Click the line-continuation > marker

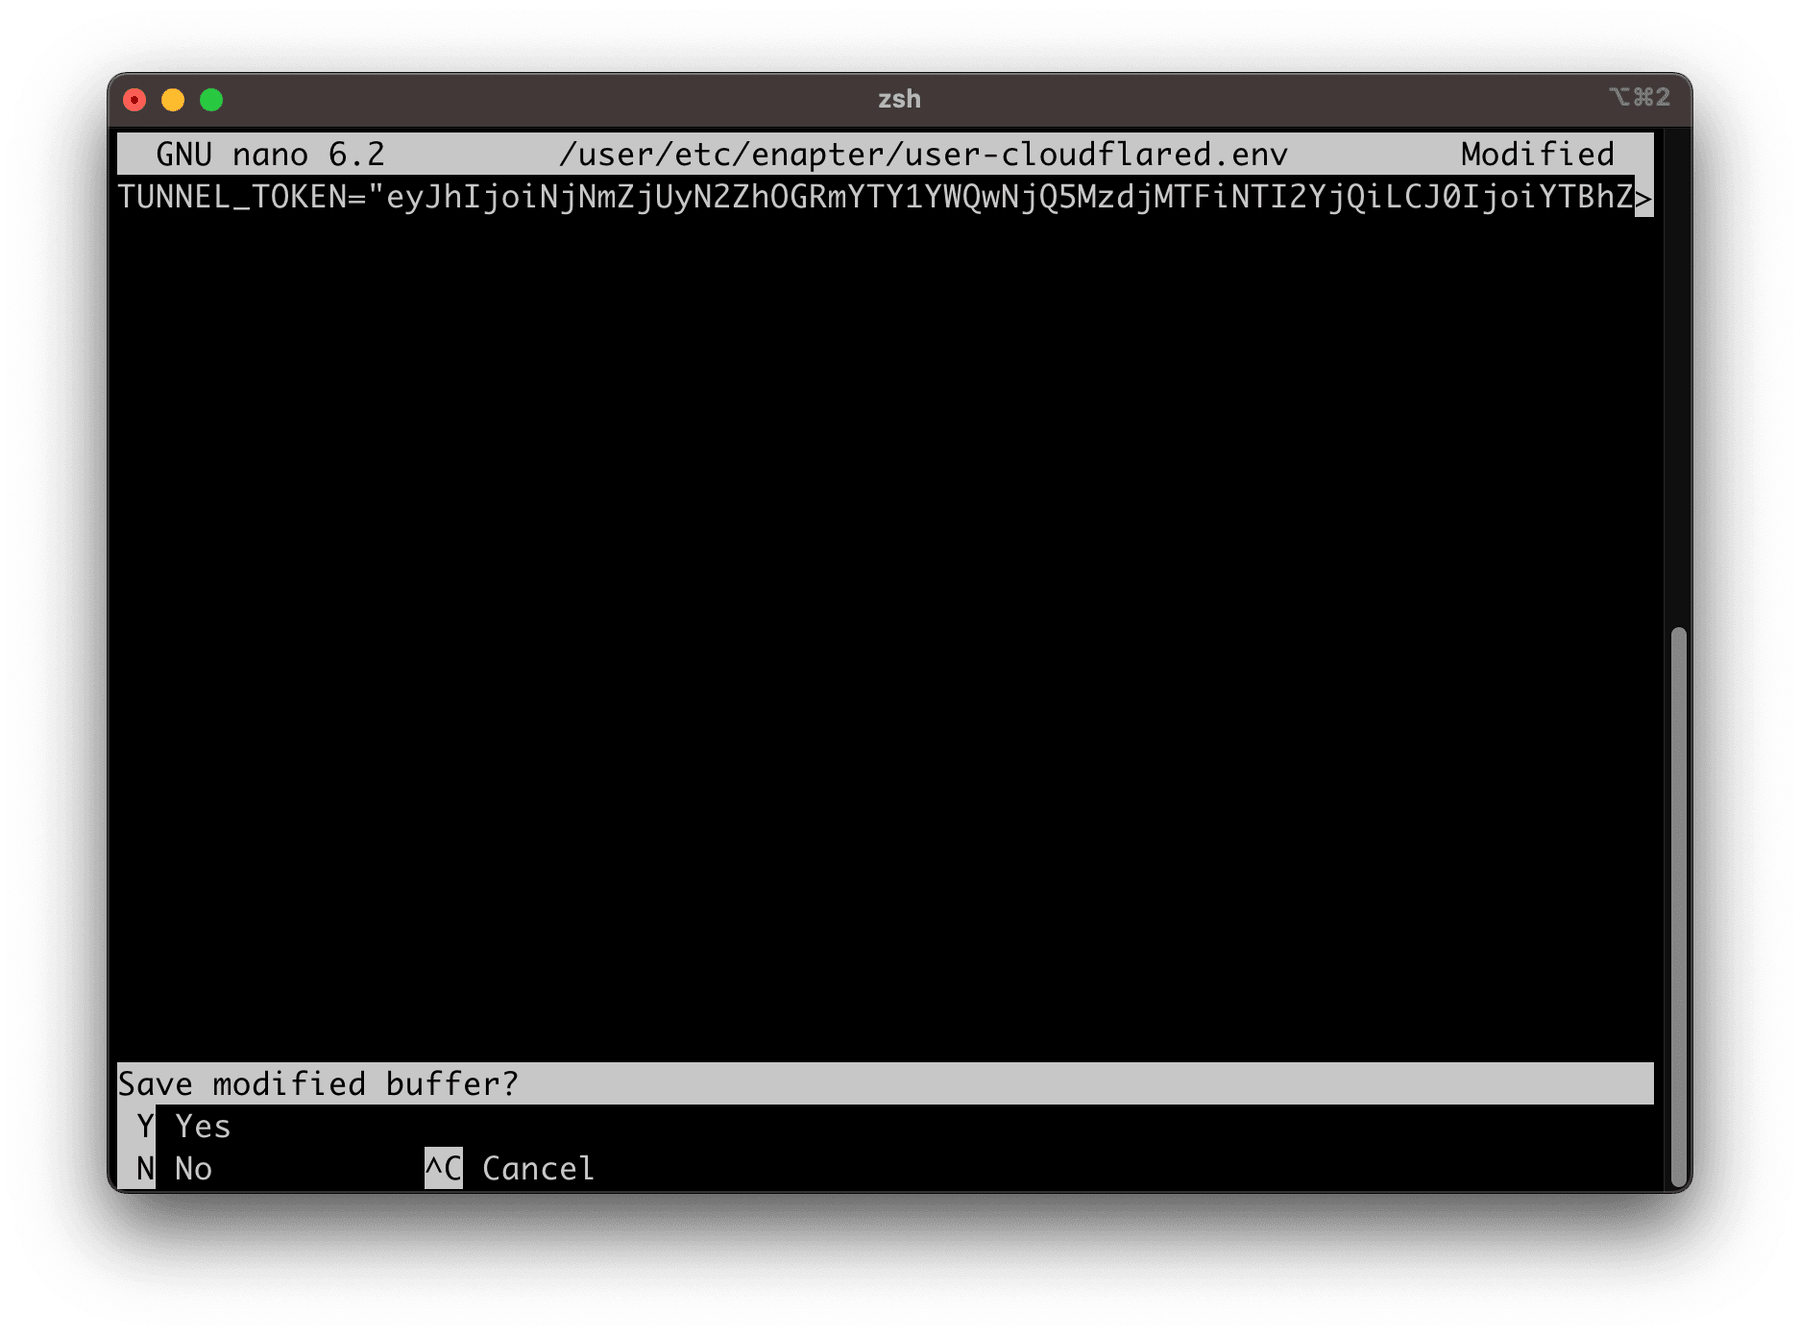pos(1644,197)
